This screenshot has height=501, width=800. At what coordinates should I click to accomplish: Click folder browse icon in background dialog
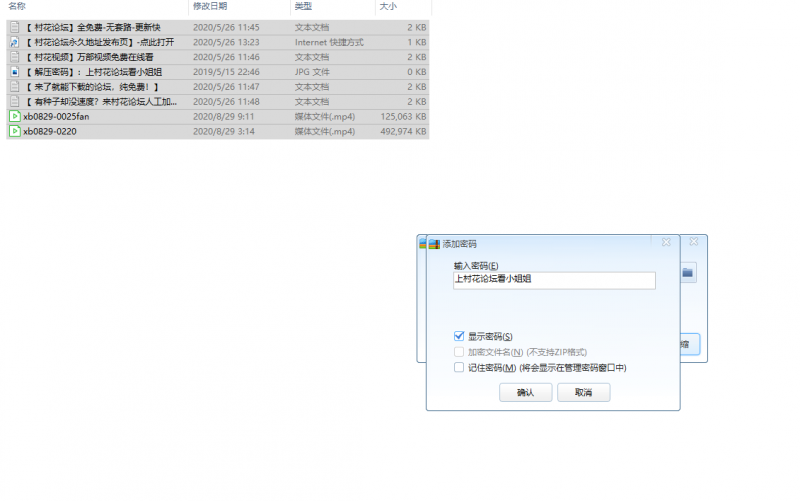[x=688, y=273]
